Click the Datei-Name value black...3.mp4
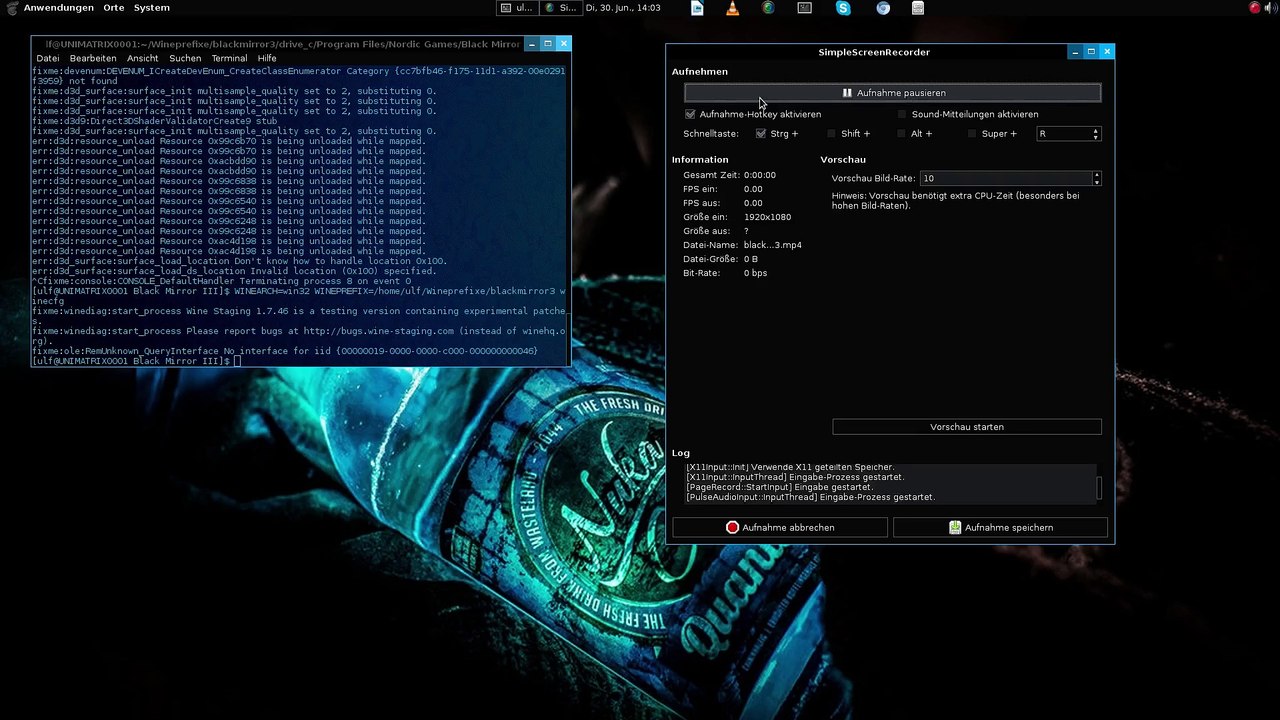Screen dimensions: 1280x720 772,245
